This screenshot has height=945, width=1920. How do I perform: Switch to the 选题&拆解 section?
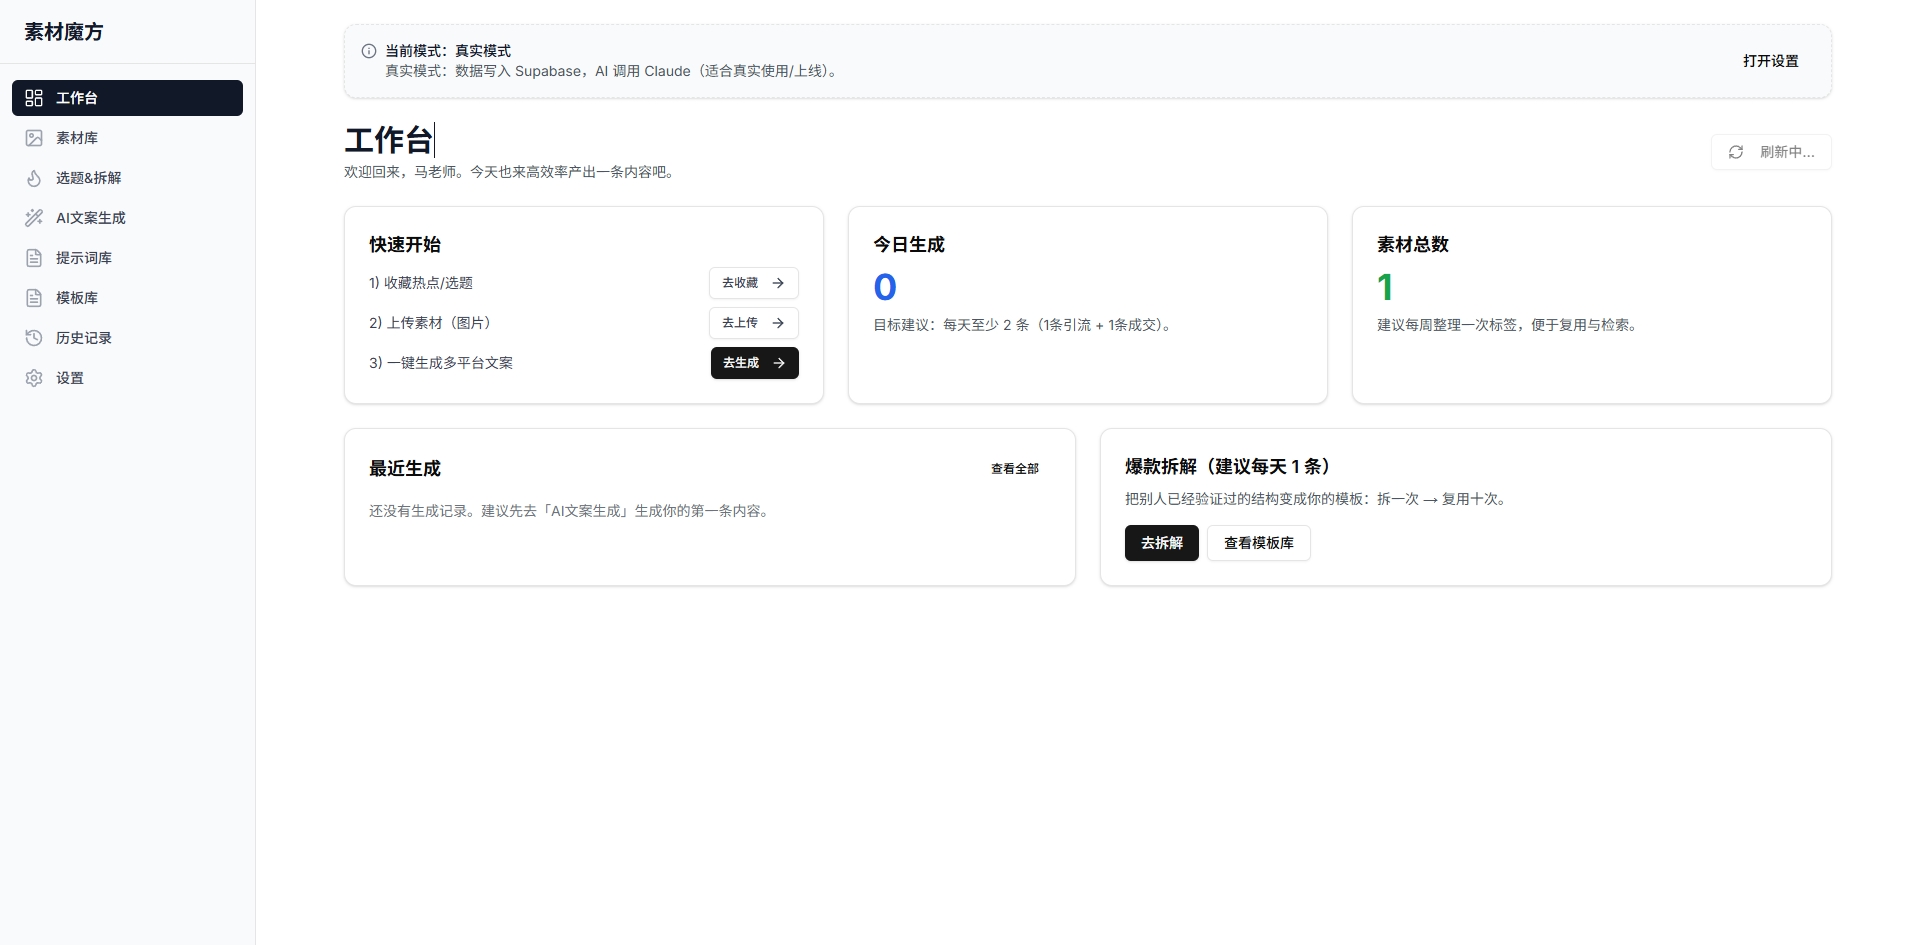[x=90, y=178]
